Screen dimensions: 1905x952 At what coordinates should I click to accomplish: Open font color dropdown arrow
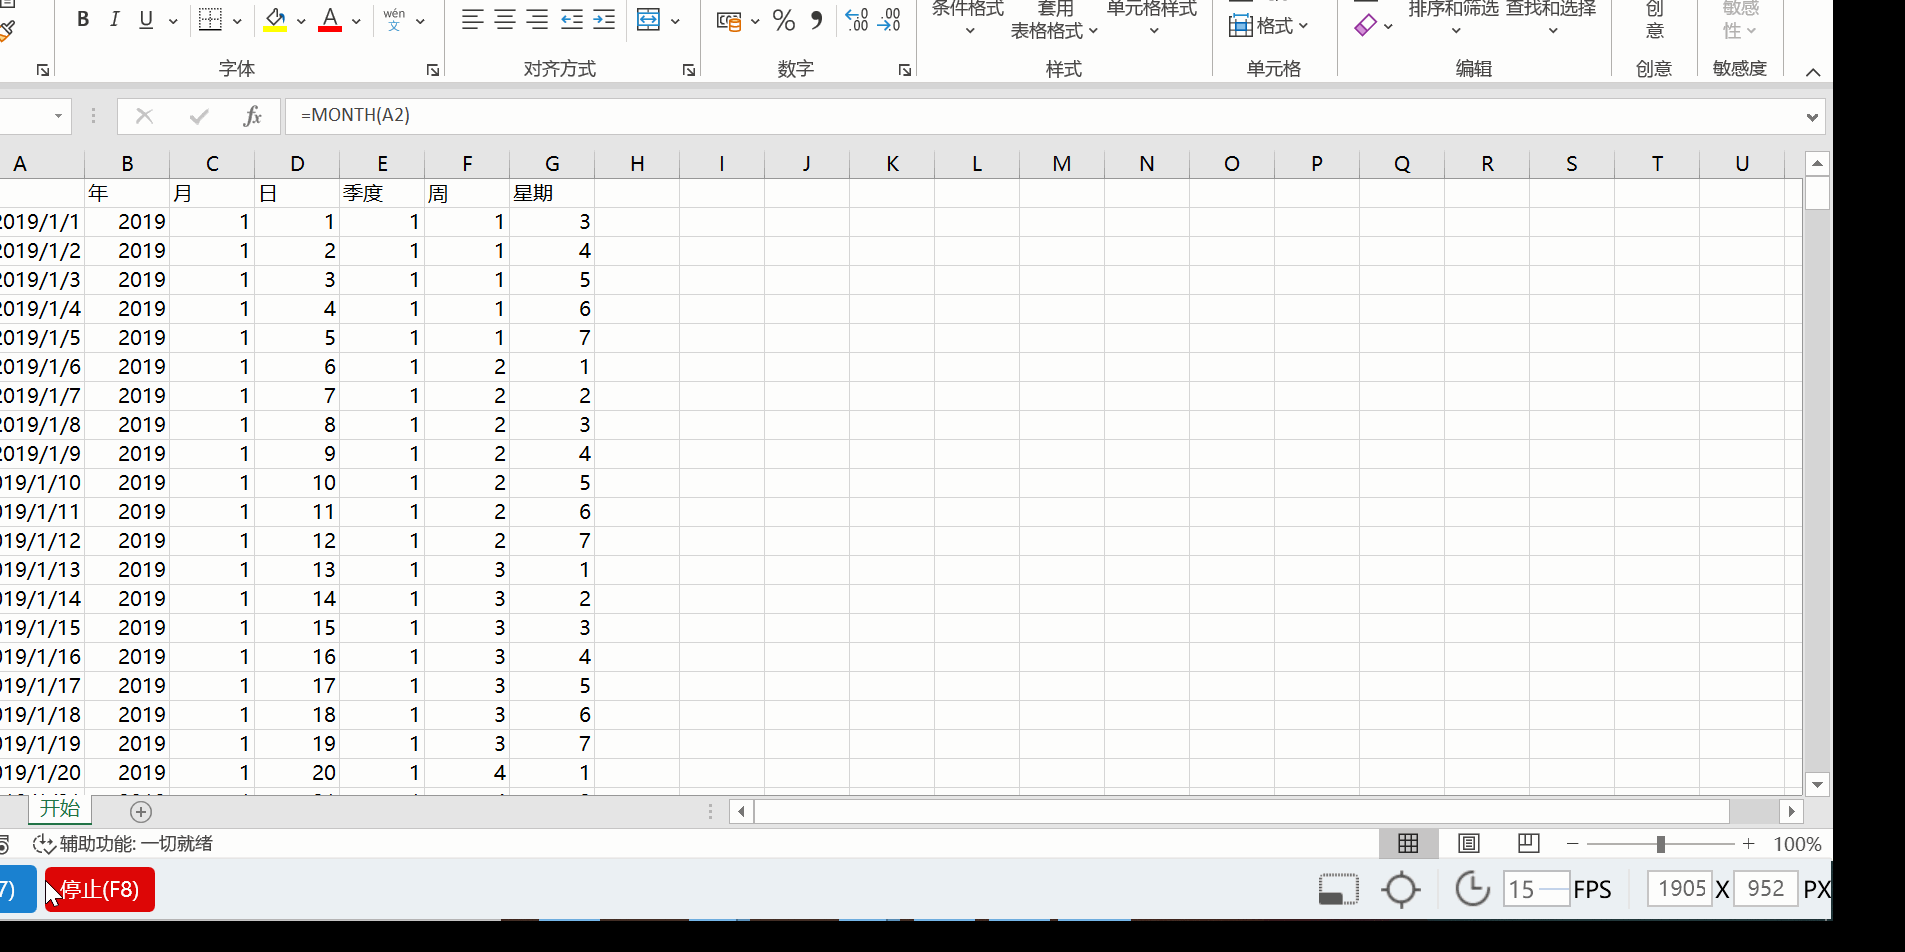coord(356,21)
